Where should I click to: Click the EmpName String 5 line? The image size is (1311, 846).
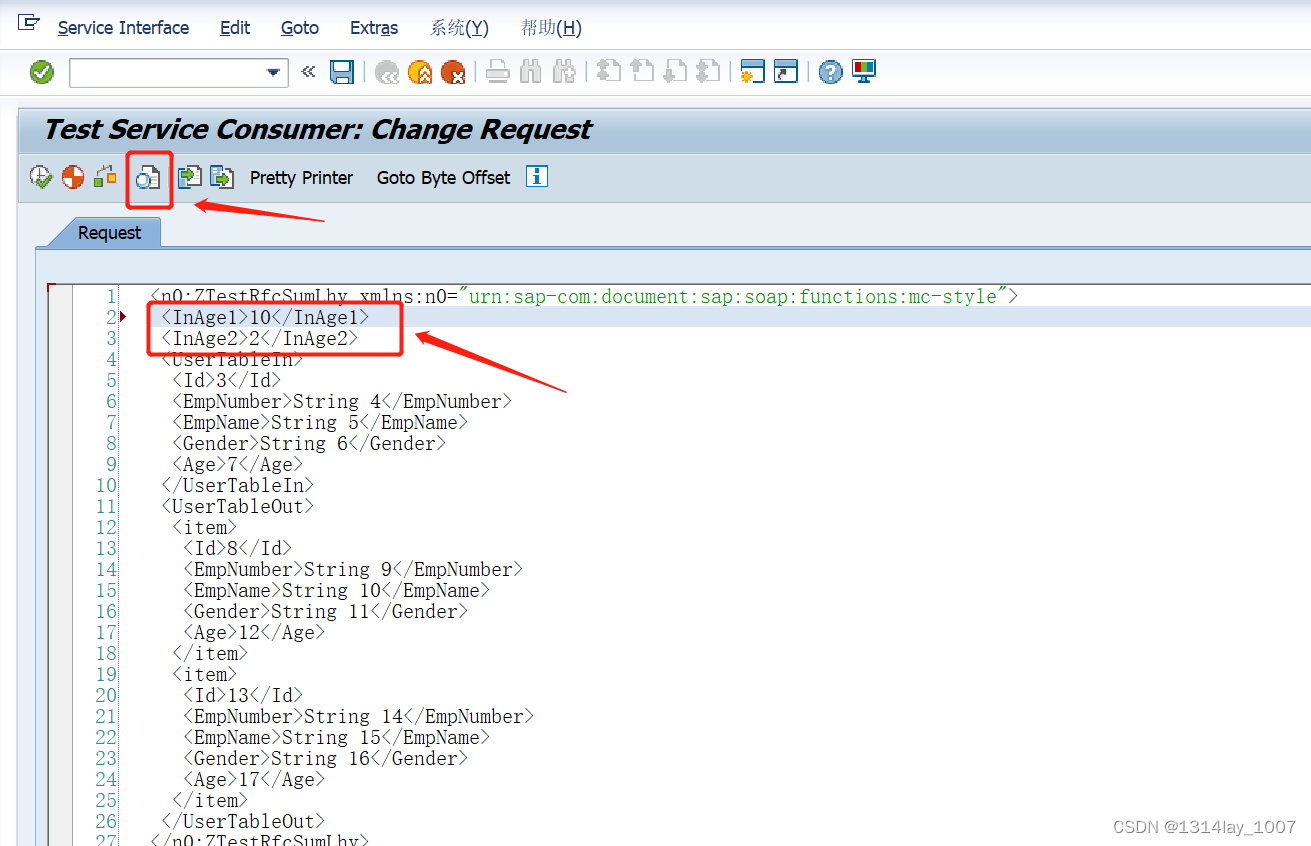[320, 422]
